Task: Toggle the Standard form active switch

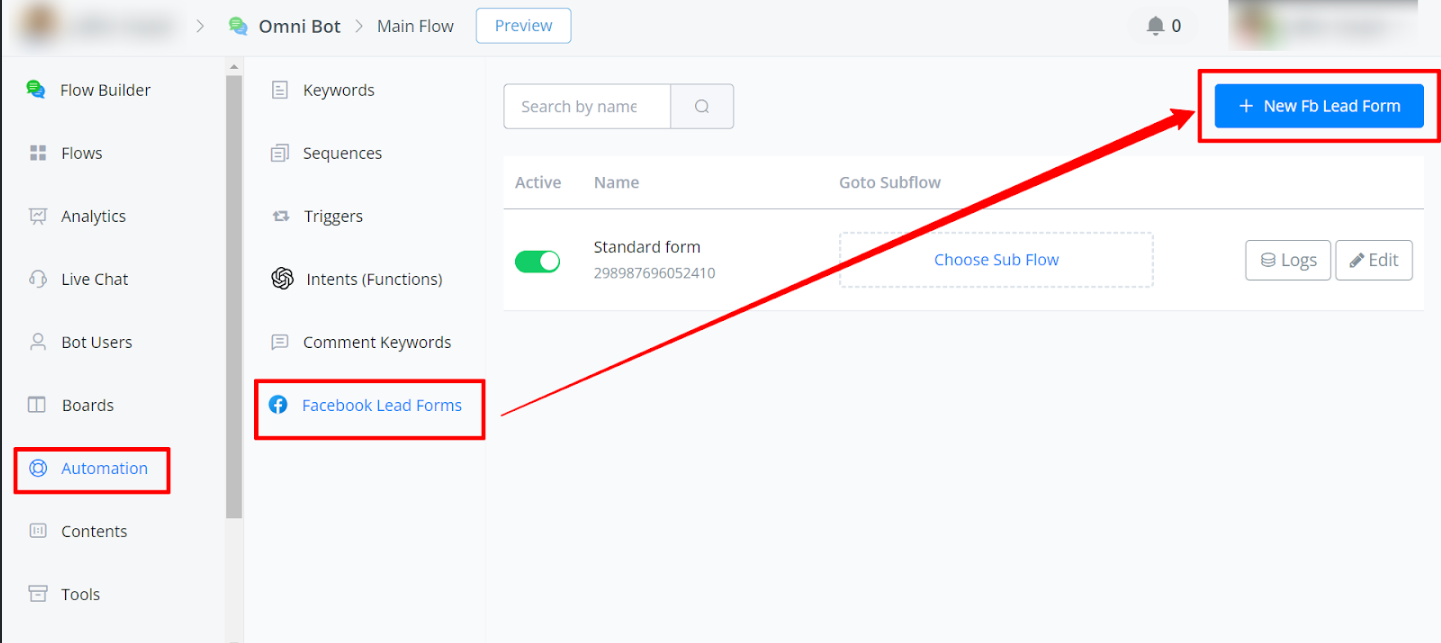Action: pyautogui.click(x=537, y=261)
